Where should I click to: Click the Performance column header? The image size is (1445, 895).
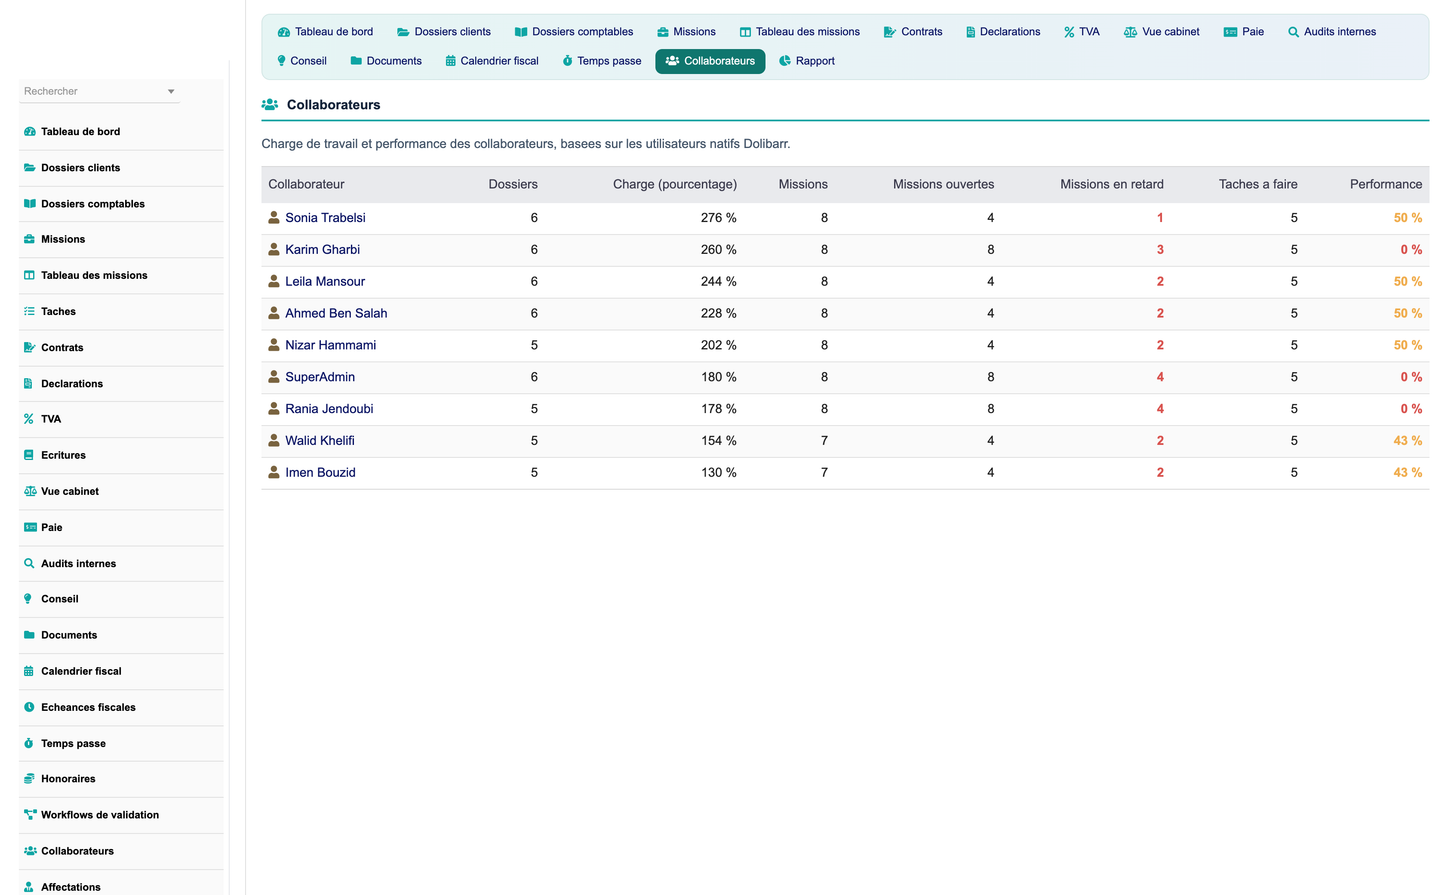[x=1386, y=184]
